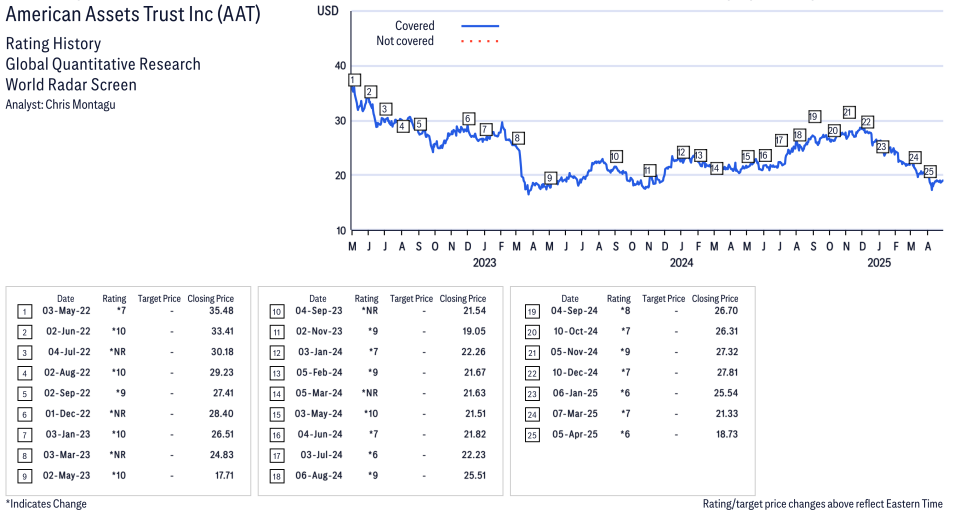Click the closing price 30.18
This screenshot has width=954, height=510.
tap(221, 352)
